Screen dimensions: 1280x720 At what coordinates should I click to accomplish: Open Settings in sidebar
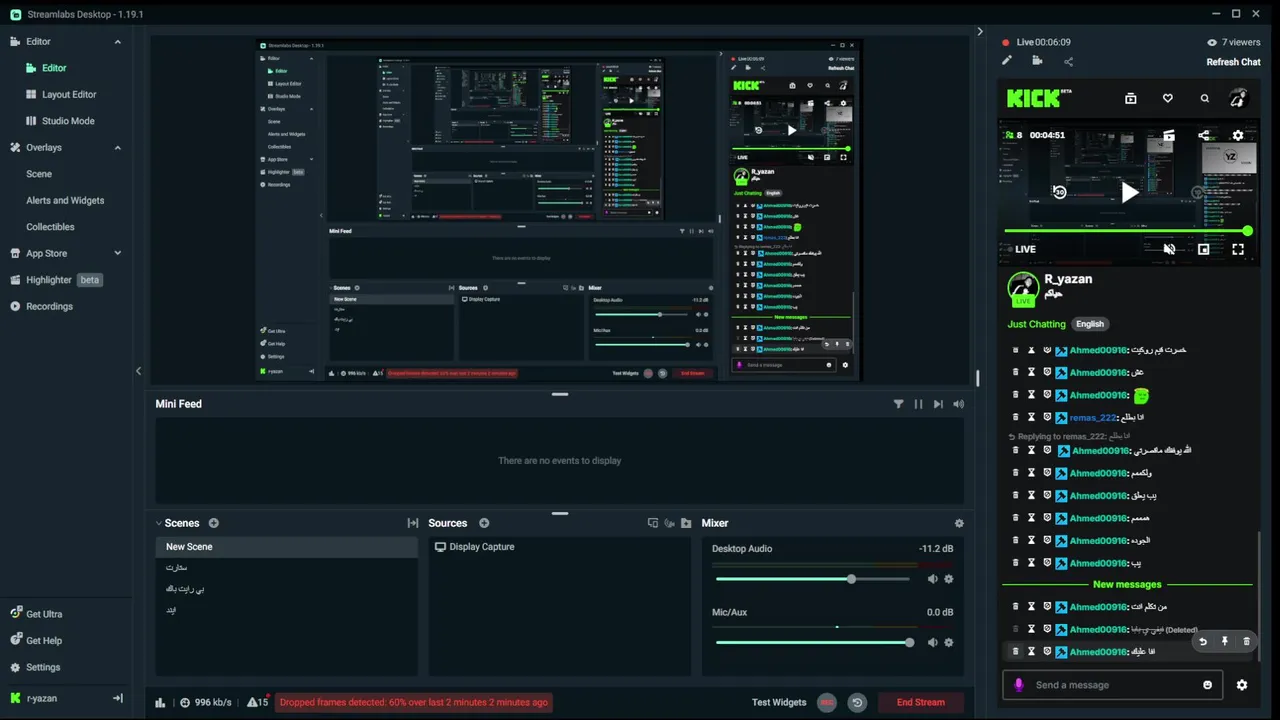[43, 667]
